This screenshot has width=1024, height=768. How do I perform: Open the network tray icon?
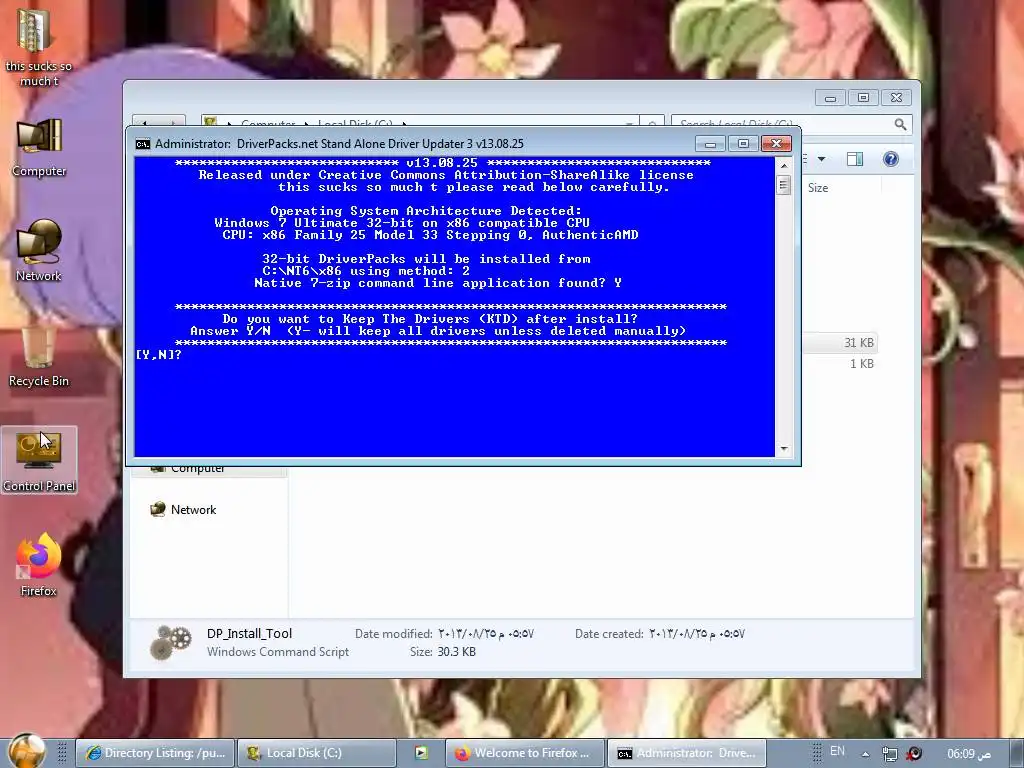coord(889,754)
